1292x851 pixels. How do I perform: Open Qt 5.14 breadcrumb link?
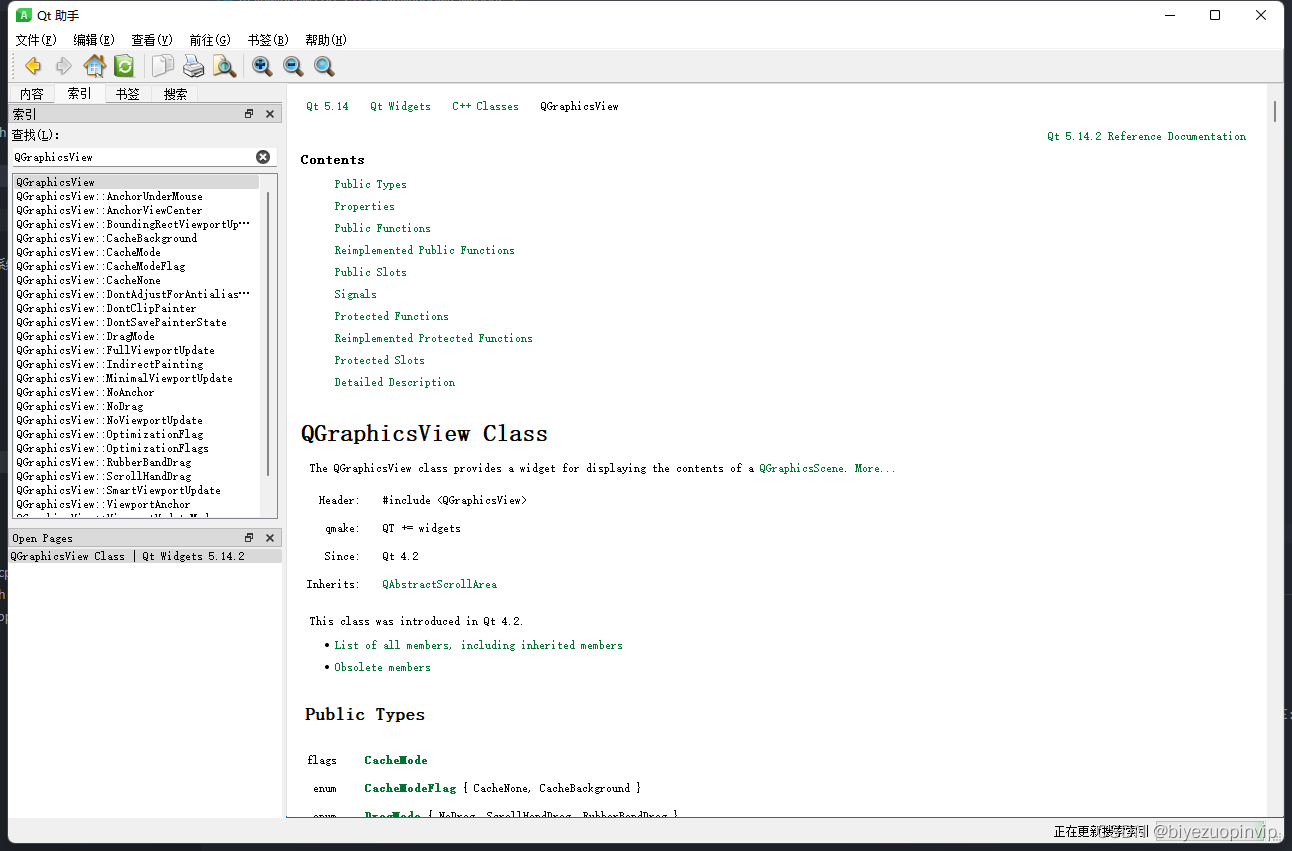tap(327, 106)
